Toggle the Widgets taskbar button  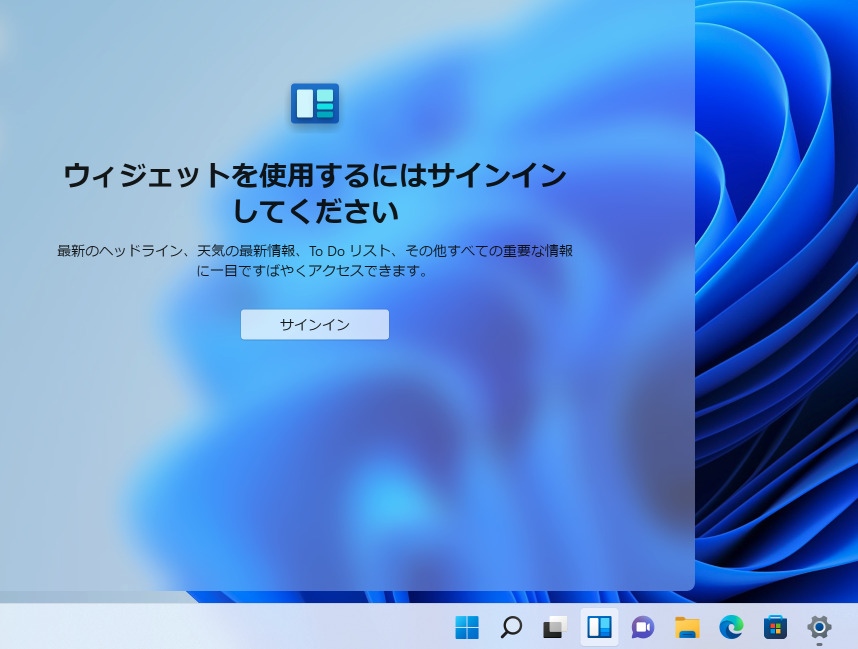[599, 627]
